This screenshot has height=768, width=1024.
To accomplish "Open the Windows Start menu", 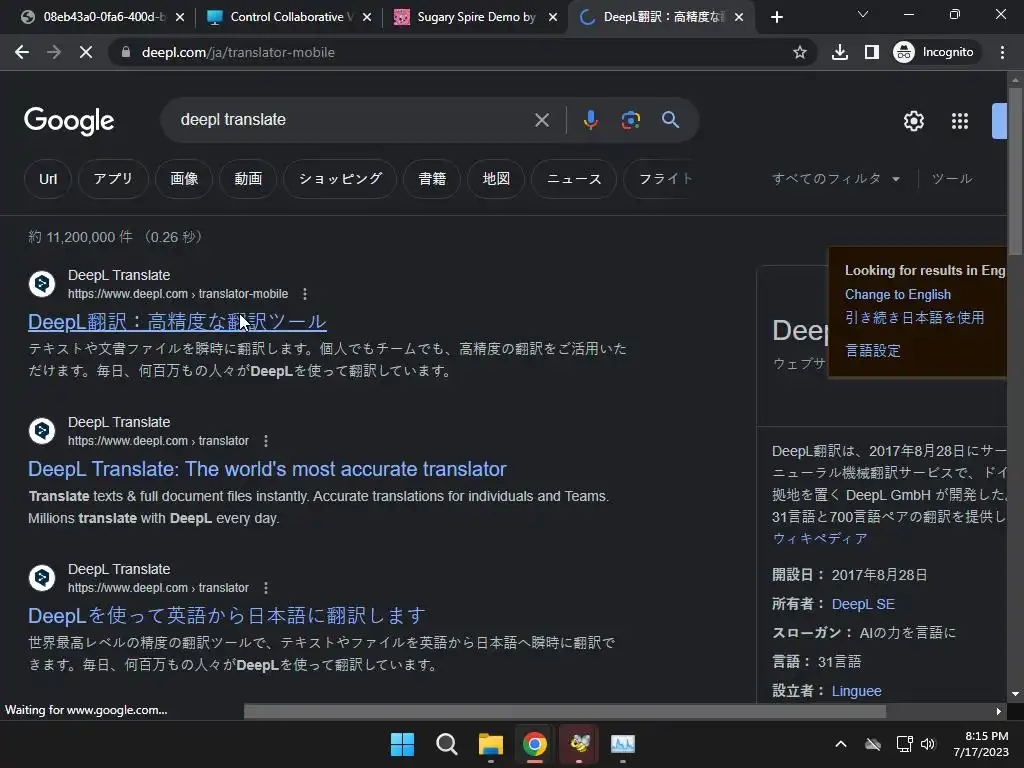I will tap(402, 744).
